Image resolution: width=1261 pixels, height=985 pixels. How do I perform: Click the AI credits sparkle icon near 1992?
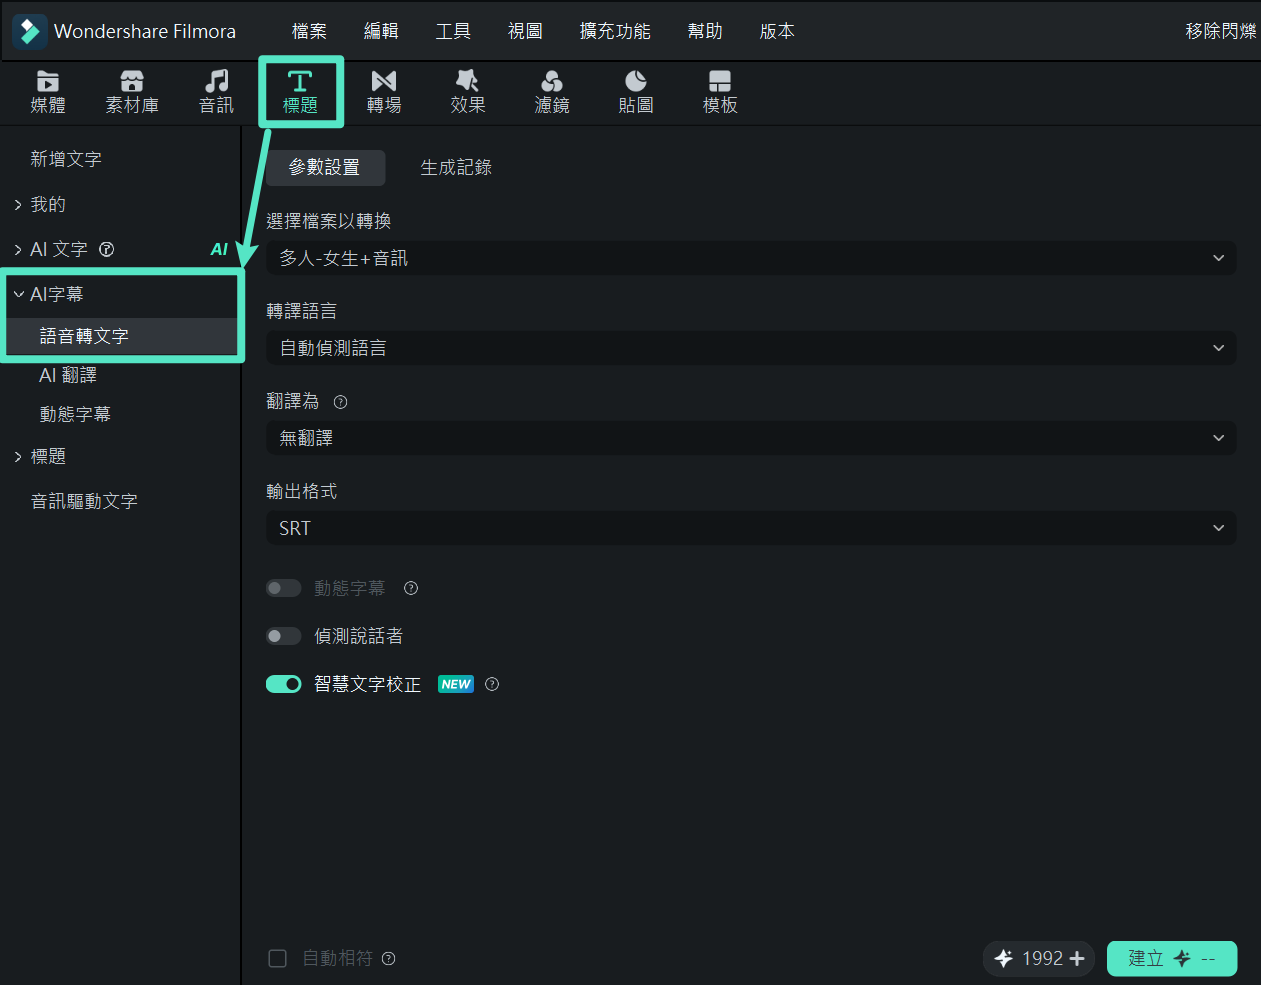click(x=1004, y=958)
